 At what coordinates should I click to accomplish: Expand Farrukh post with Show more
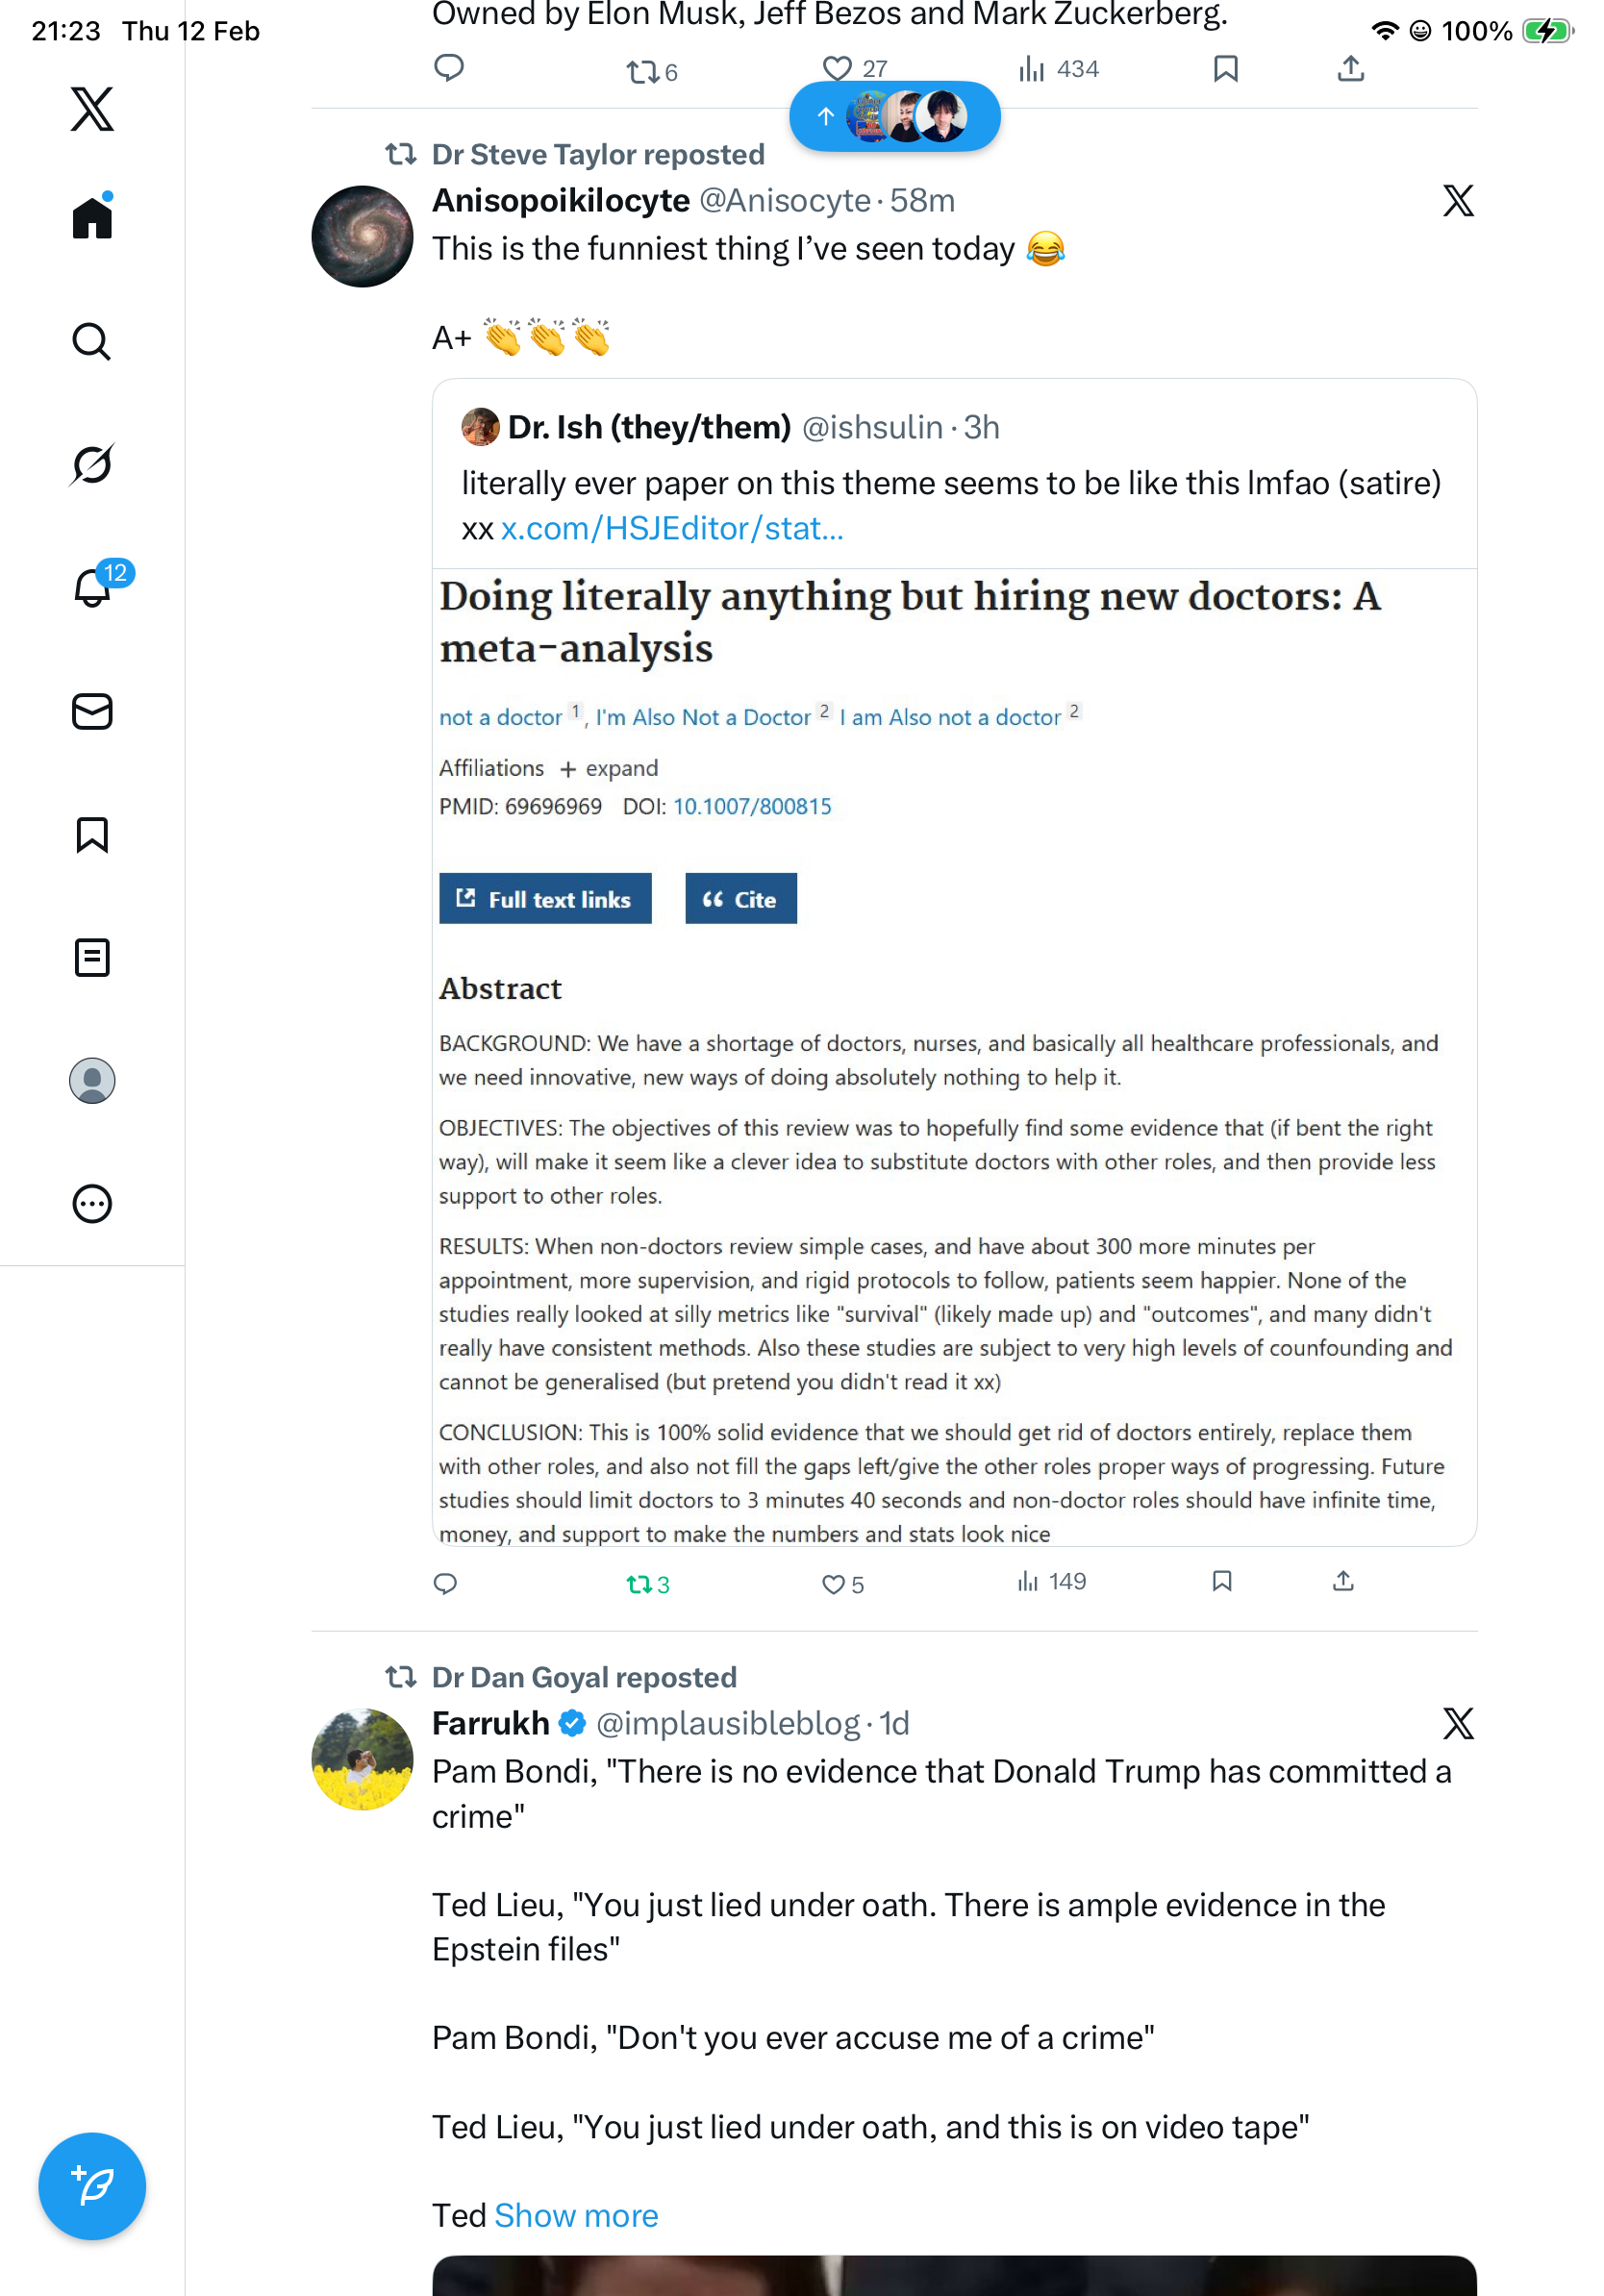(x=576, y=2215)
